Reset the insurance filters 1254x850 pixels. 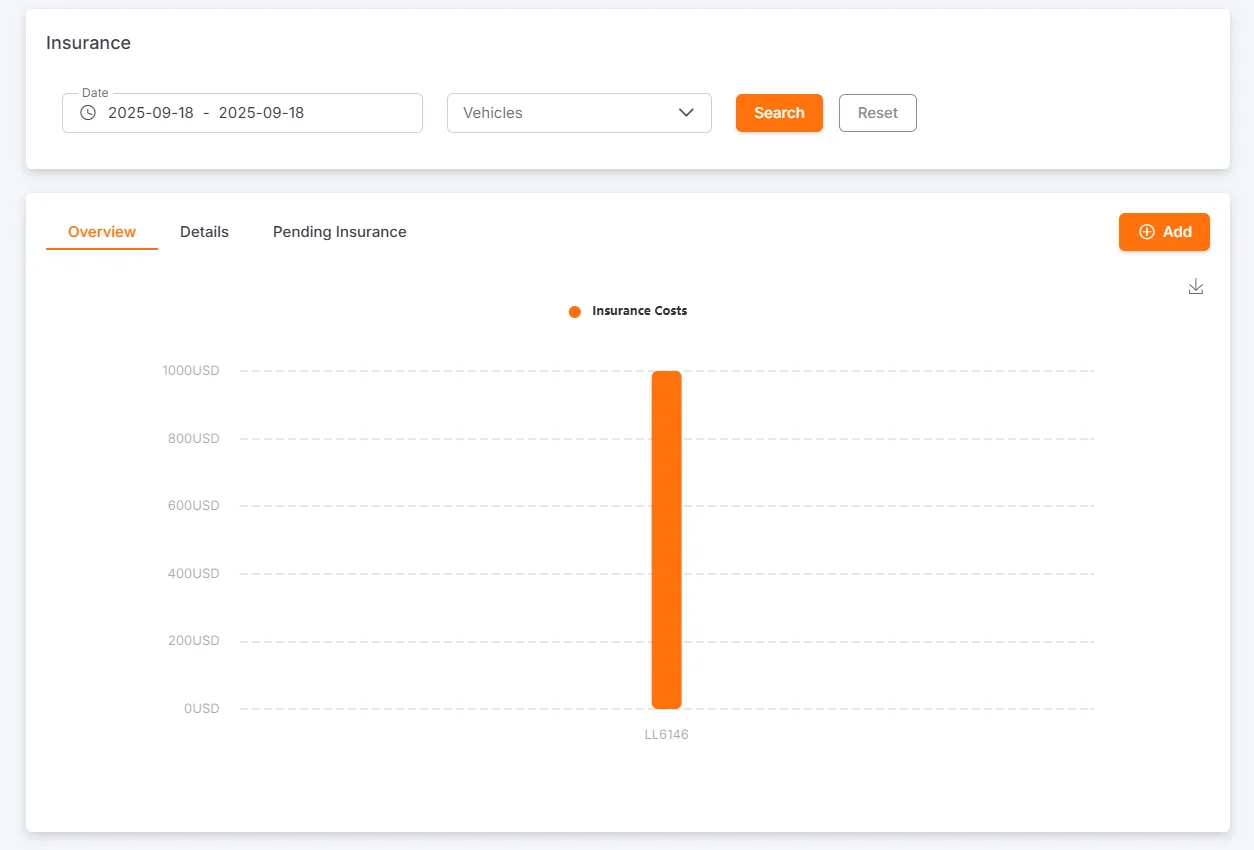coord(877,113)
